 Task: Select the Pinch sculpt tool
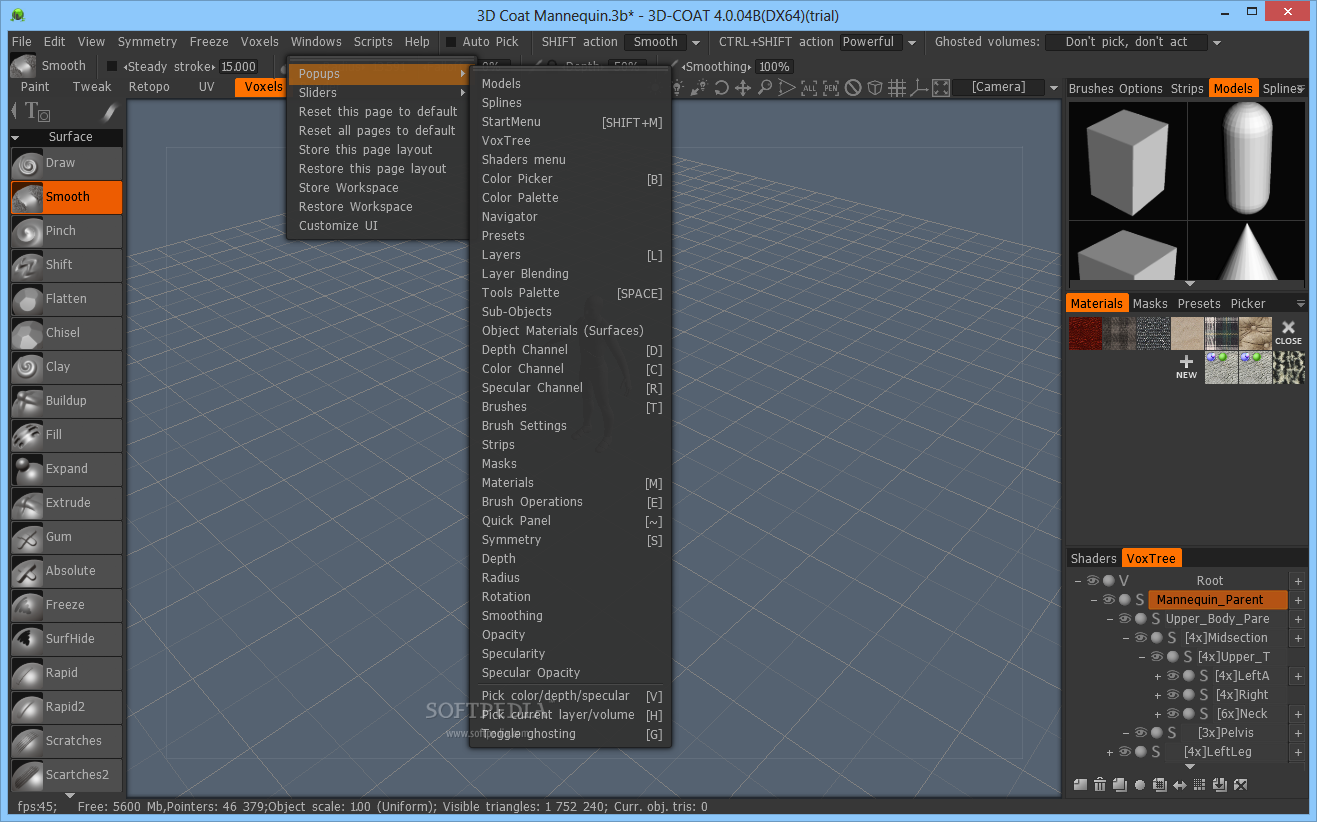coord(66,231)
